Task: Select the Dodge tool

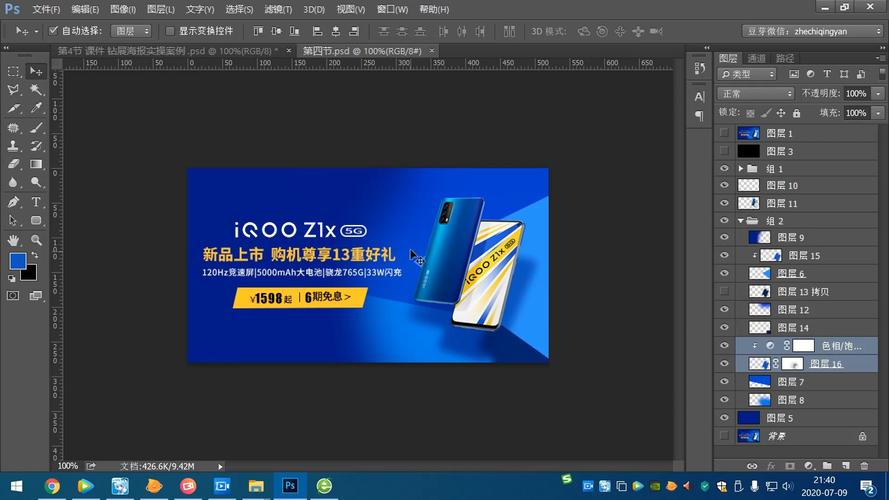Action: [36, 183]
